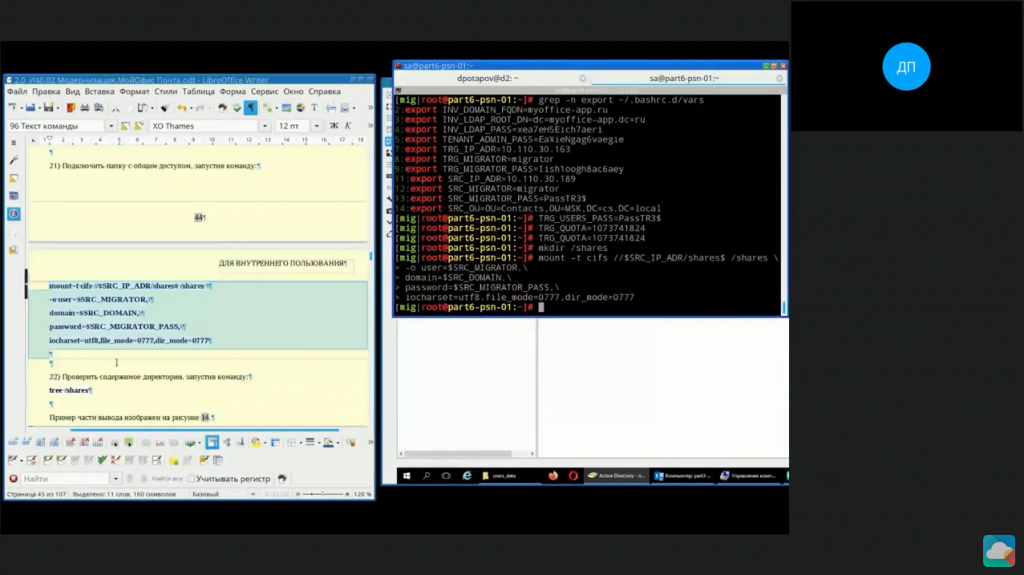Open the font size dropdown (12 пт)

tap(317, 125)
